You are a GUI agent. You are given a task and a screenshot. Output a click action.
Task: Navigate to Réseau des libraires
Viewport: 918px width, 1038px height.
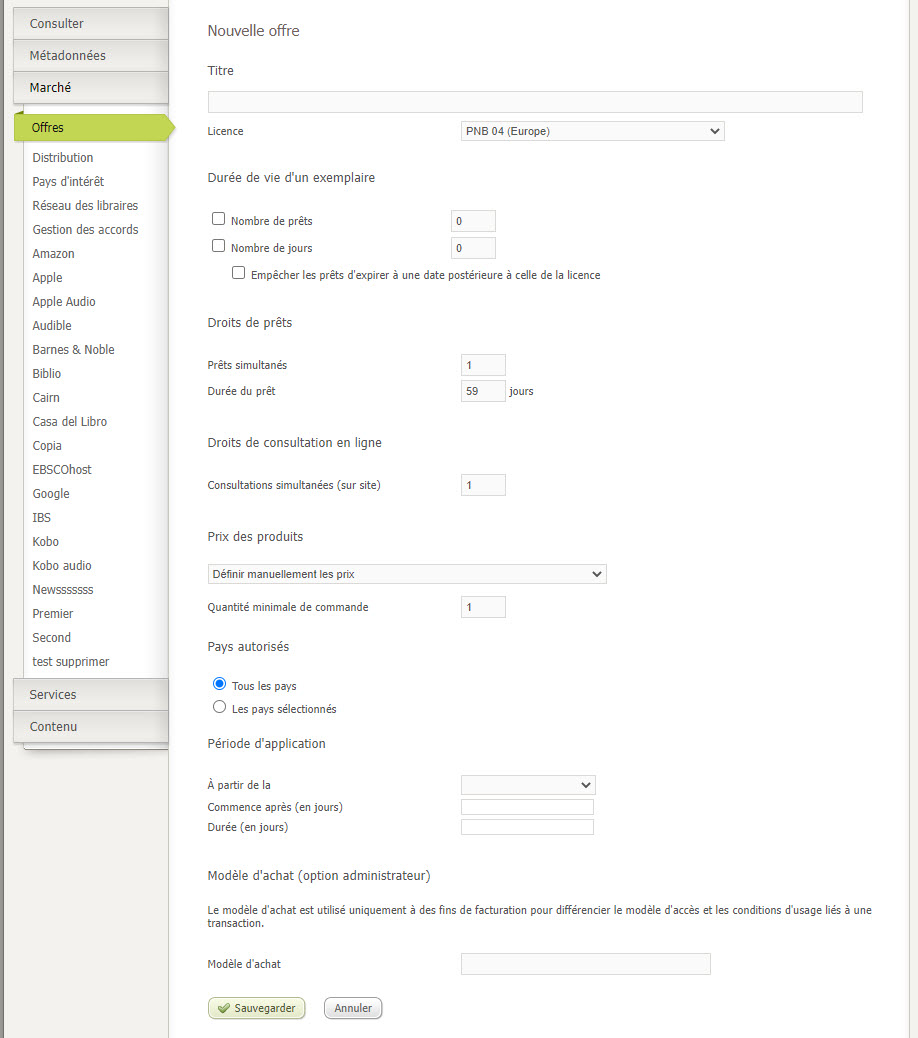85,205
